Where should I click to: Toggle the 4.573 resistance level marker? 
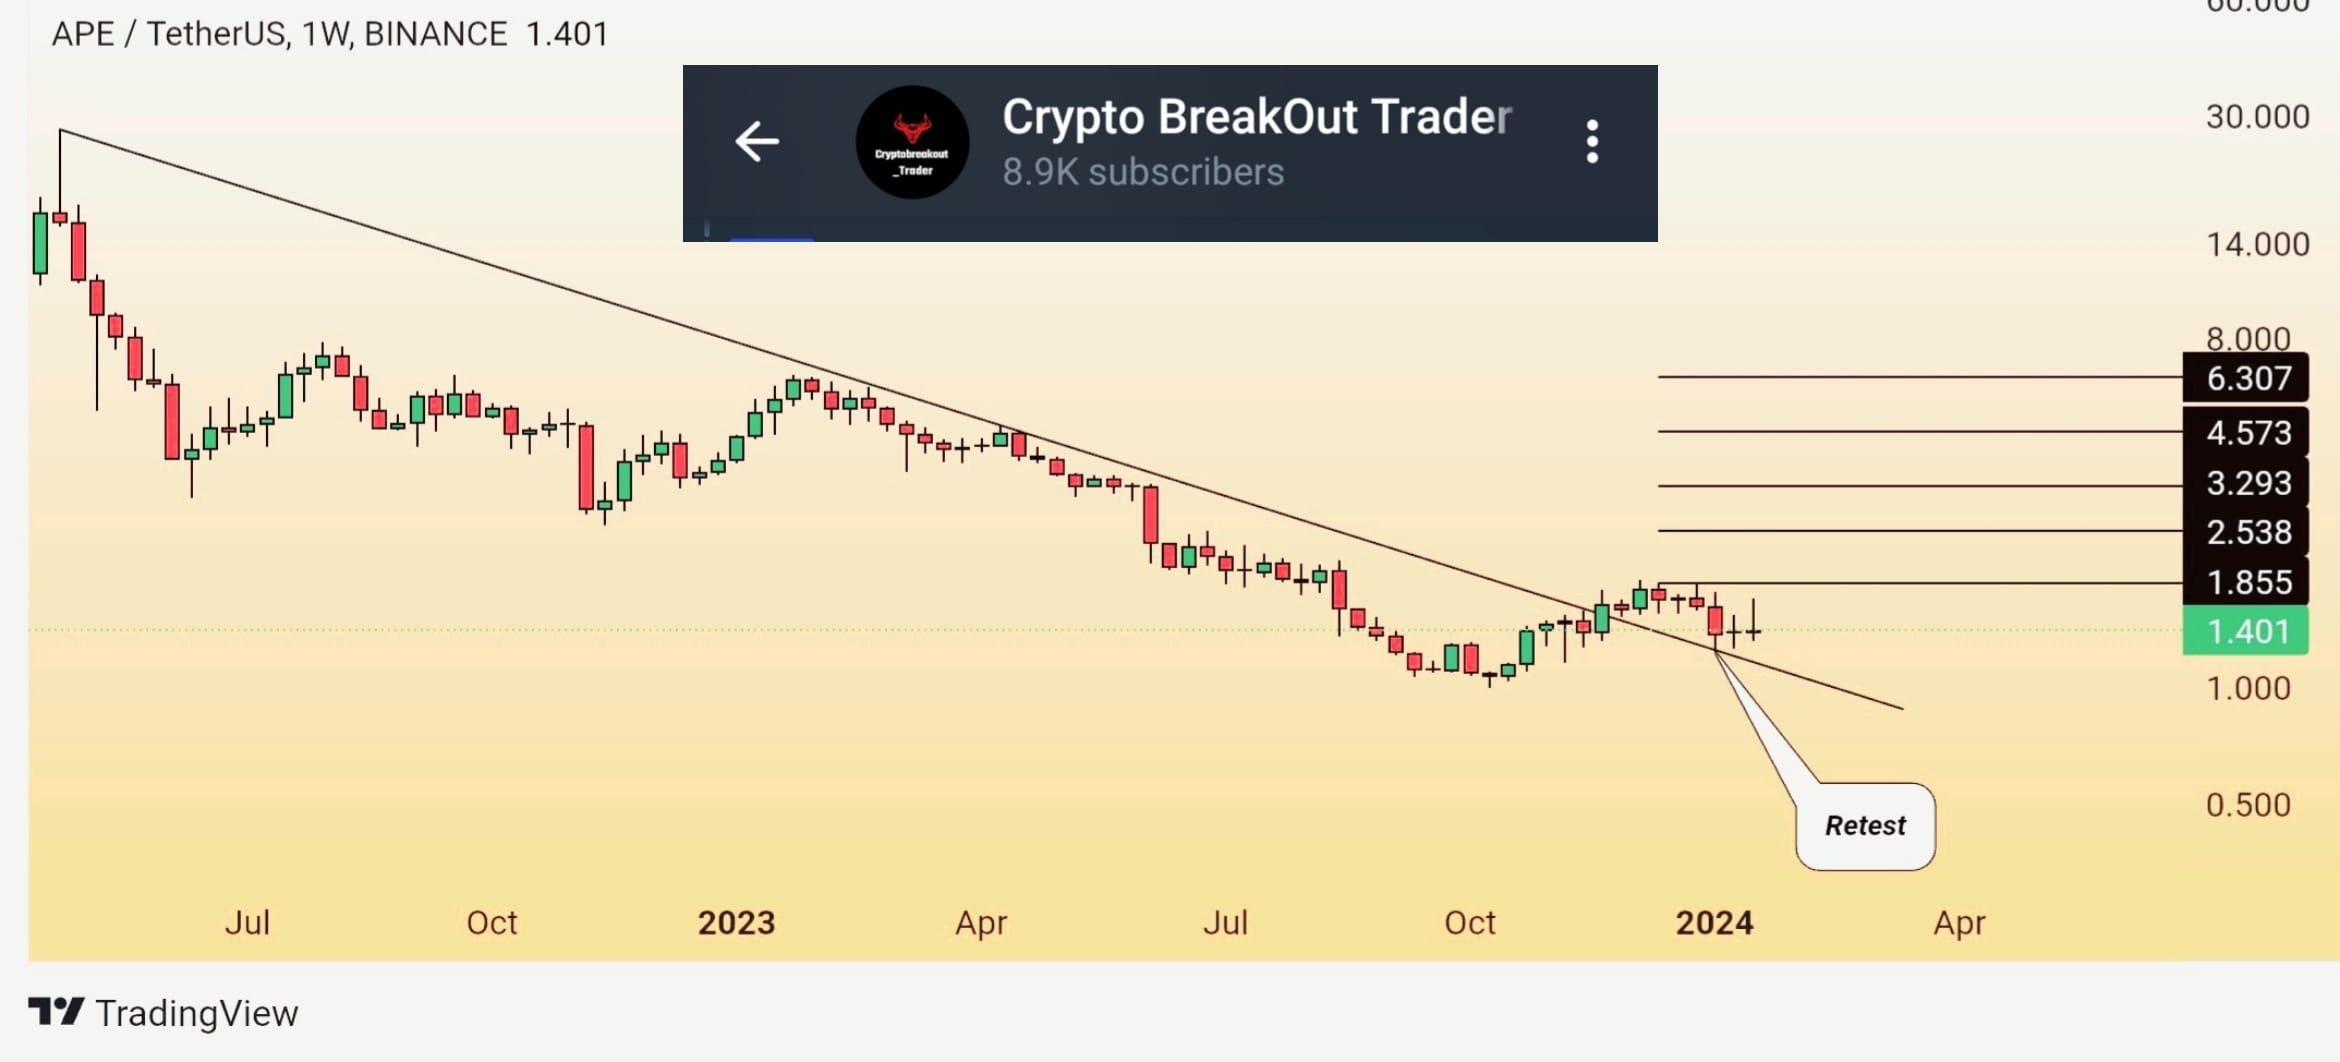pyautogui.click(x=2246, y=432)
